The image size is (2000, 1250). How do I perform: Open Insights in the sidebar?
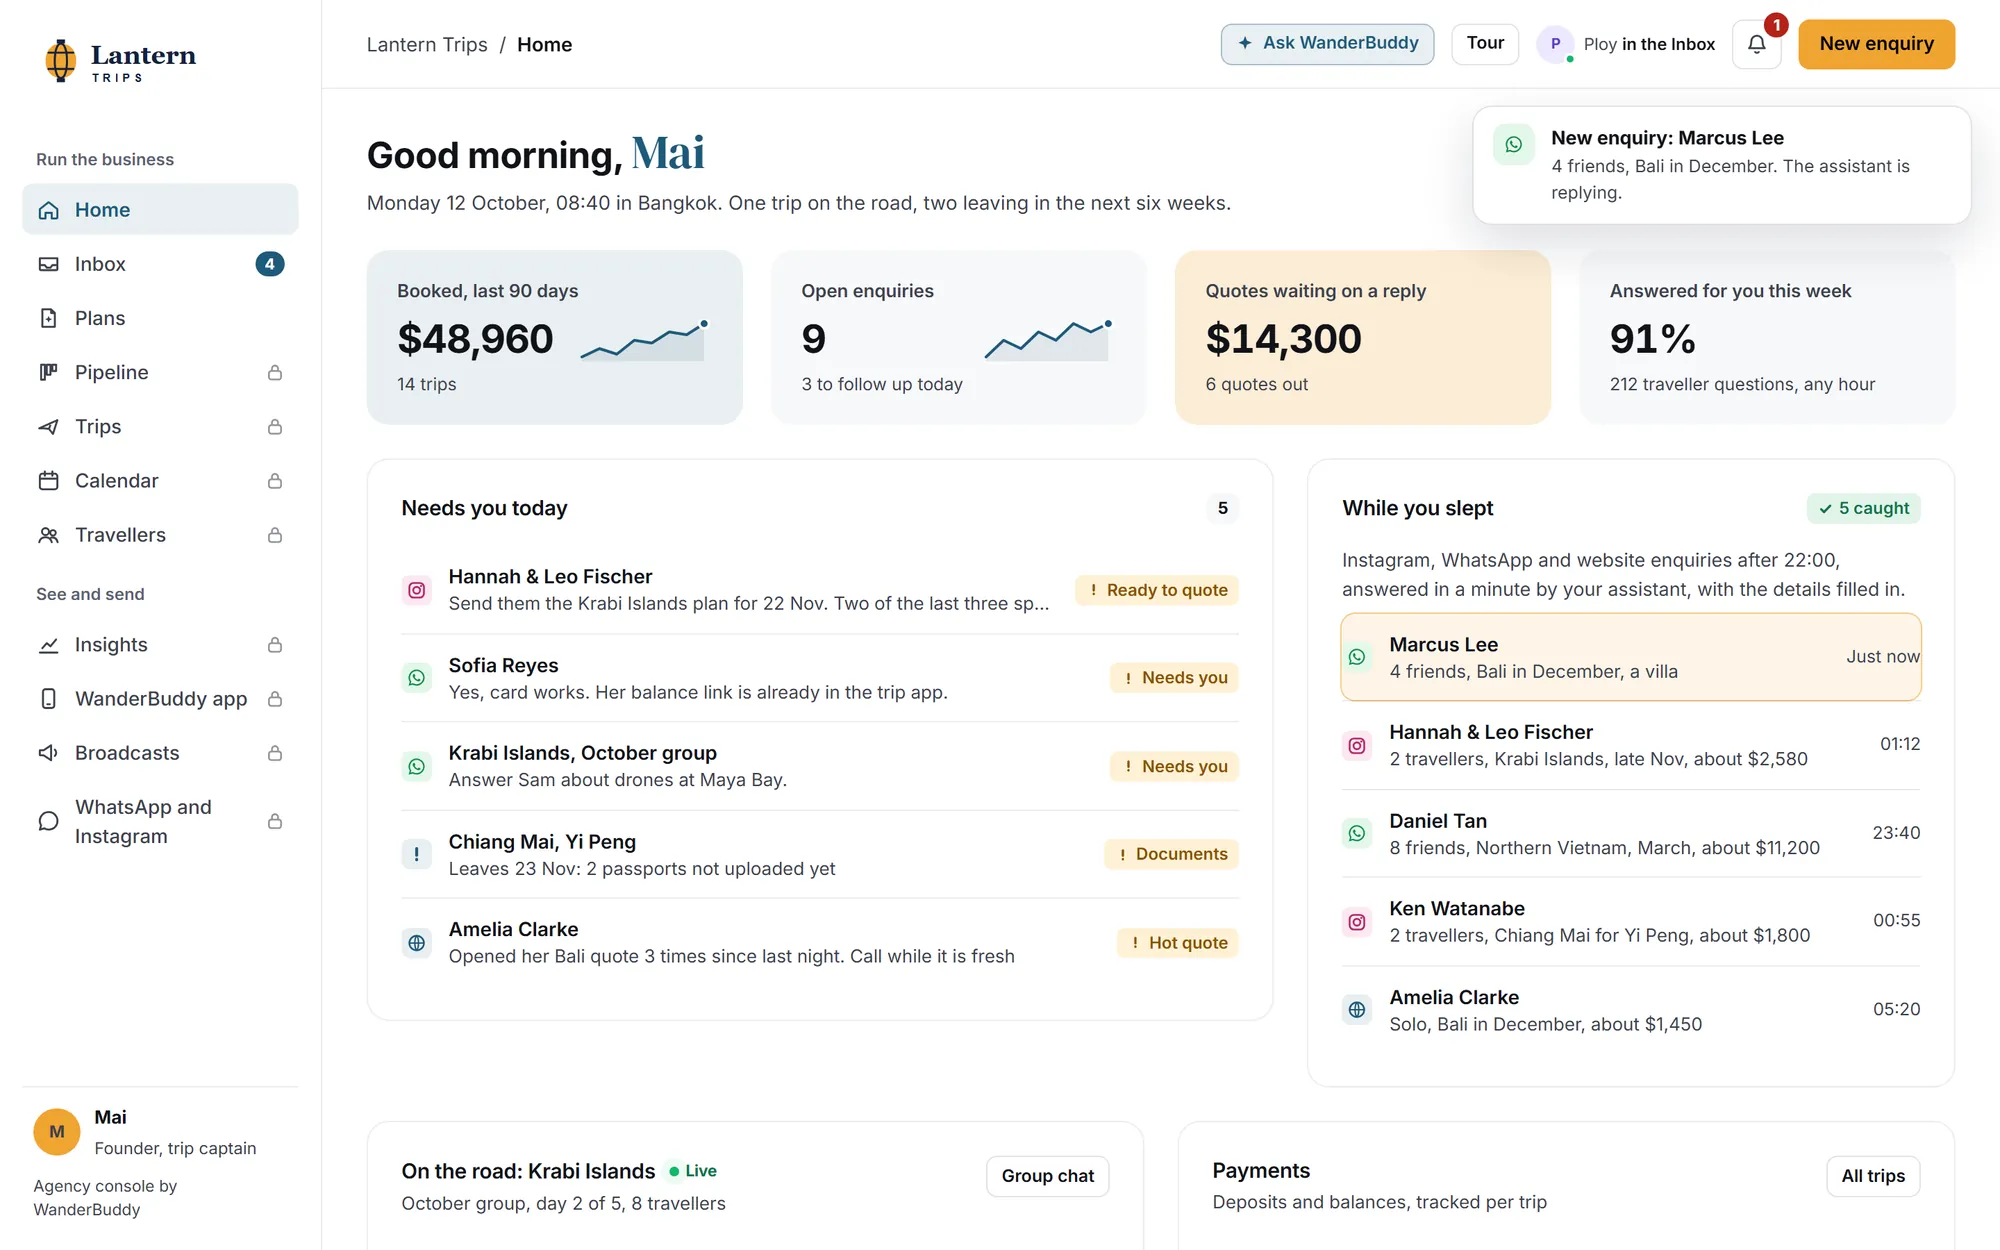click(x=160, y=645)
